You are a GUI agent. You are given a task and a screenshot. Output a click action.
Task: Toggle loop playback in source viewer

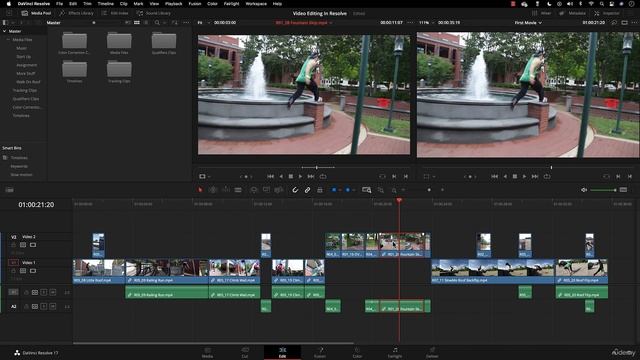pyautogui.click(x=323, y=176)
